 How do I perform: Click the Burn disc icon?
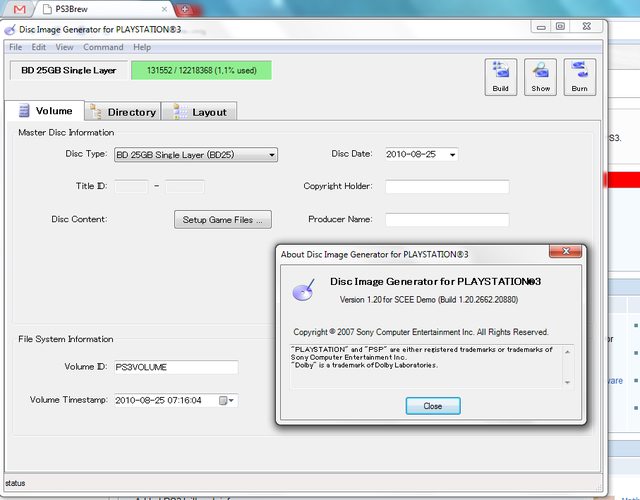(x=579, y=77)
